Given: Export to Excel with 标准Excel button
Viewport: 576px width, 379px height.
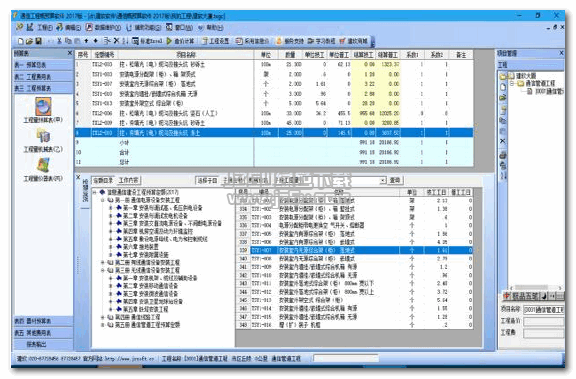Looking at the screenshot, I should 147,41.
